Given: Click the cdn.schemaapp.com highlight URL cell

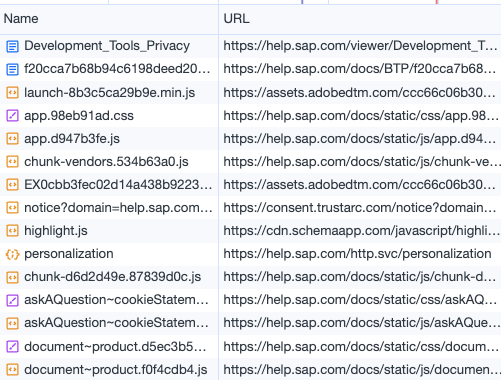Looking at the screenshot, I should pos(360,231).
